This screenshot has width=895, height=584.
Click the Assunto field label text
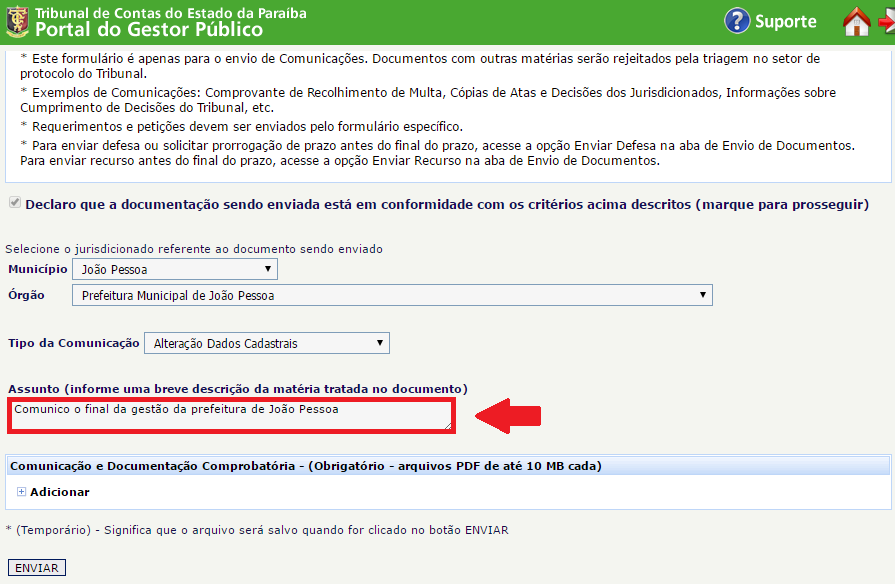238,388
